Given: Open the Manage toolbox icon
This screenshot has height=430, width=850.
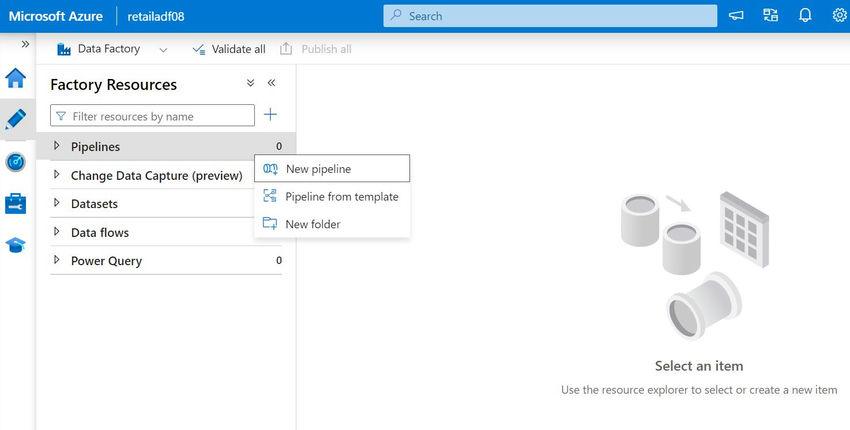Looking at the screenshot, I should pyautogui.click(x=16, y=203).
